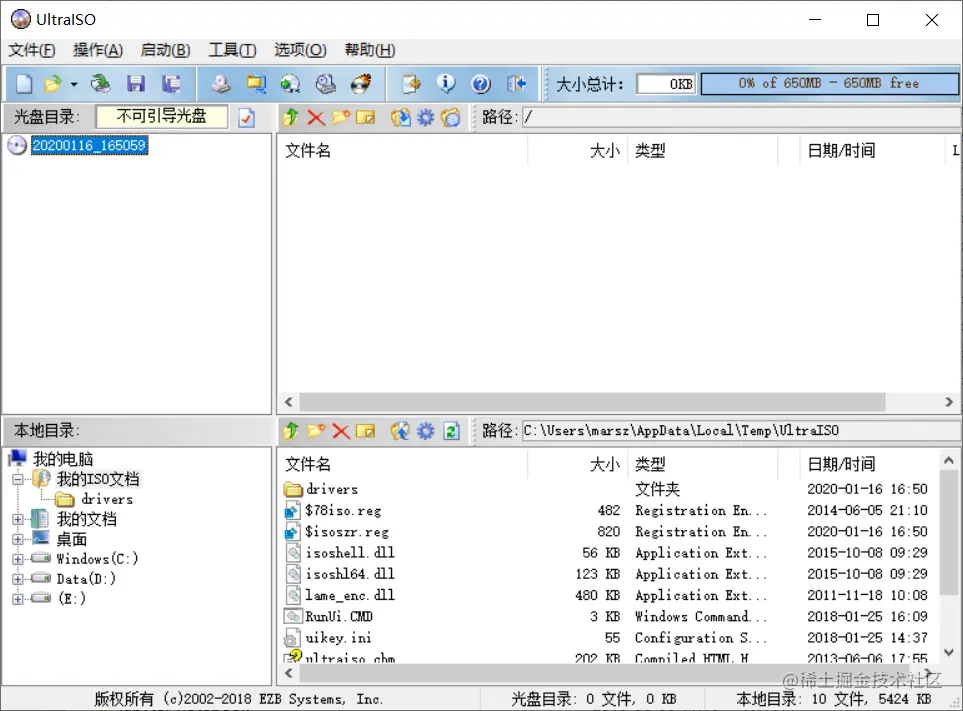Image resolution: width=963 pixels, height=711 pixels.
Task: Click the hide local browser icon
Action: click(451, 117)
